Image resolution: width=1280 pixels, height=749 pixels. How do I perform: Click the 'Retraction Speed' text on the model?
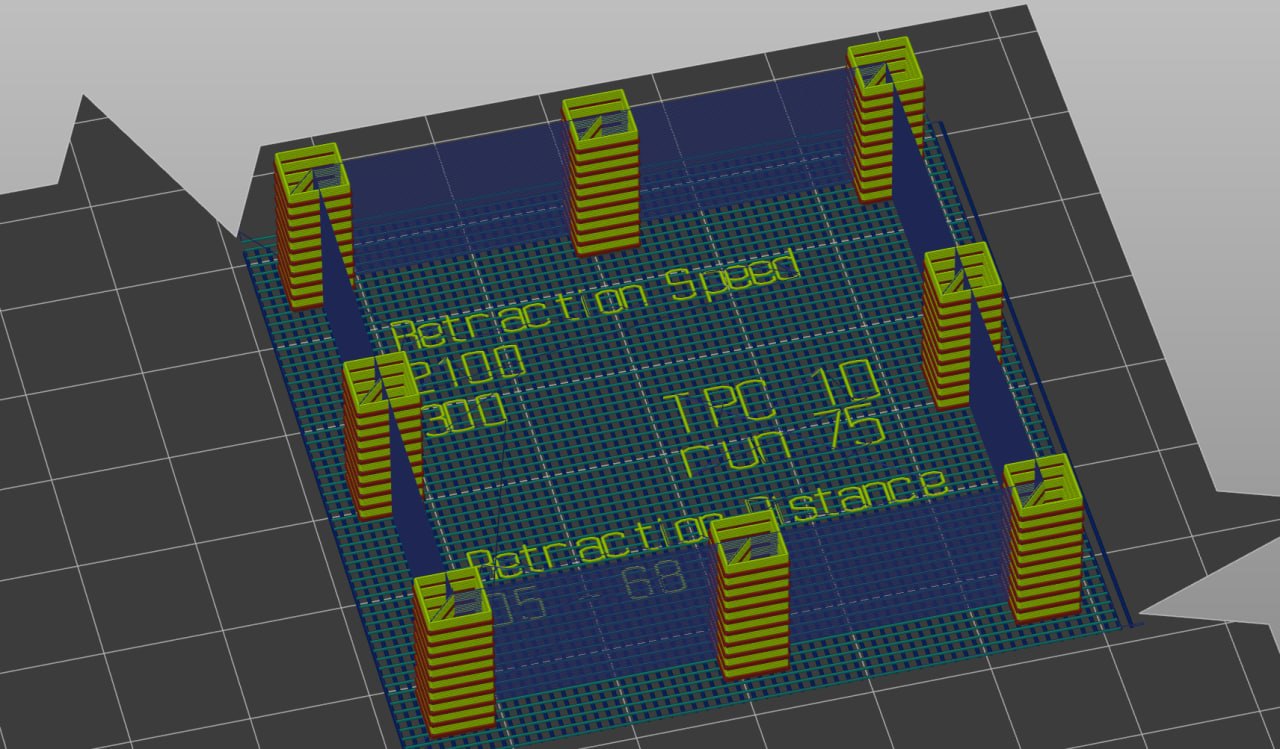pos(596,298)
